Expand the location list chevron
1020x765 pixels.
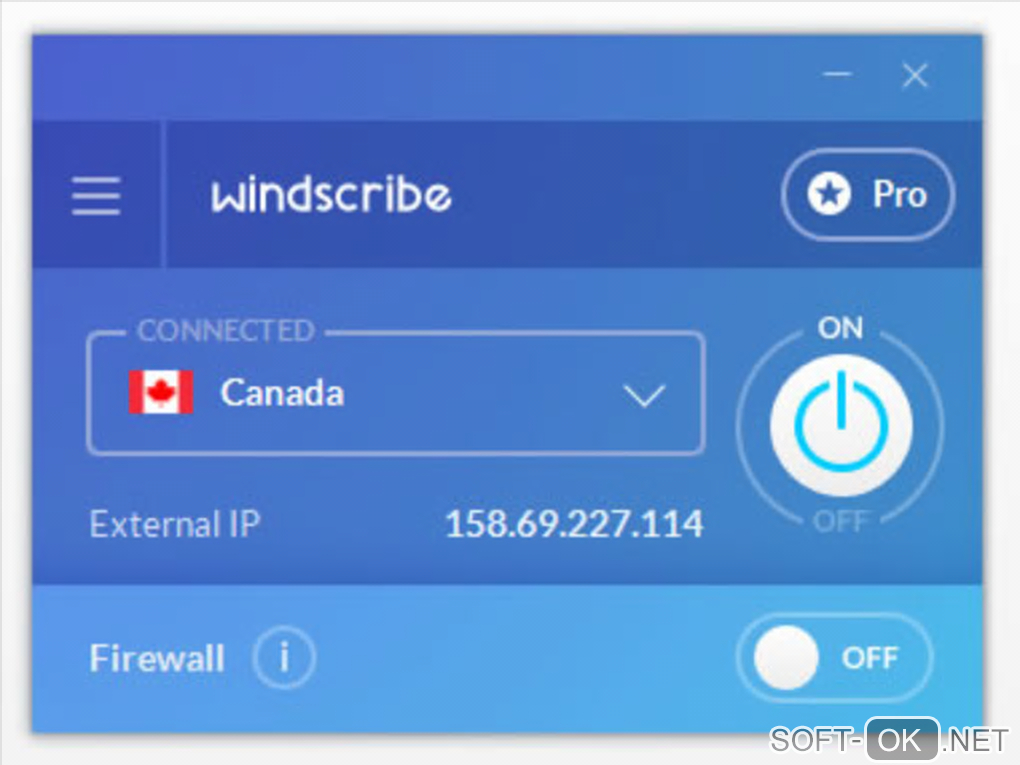tap(644, 395)
